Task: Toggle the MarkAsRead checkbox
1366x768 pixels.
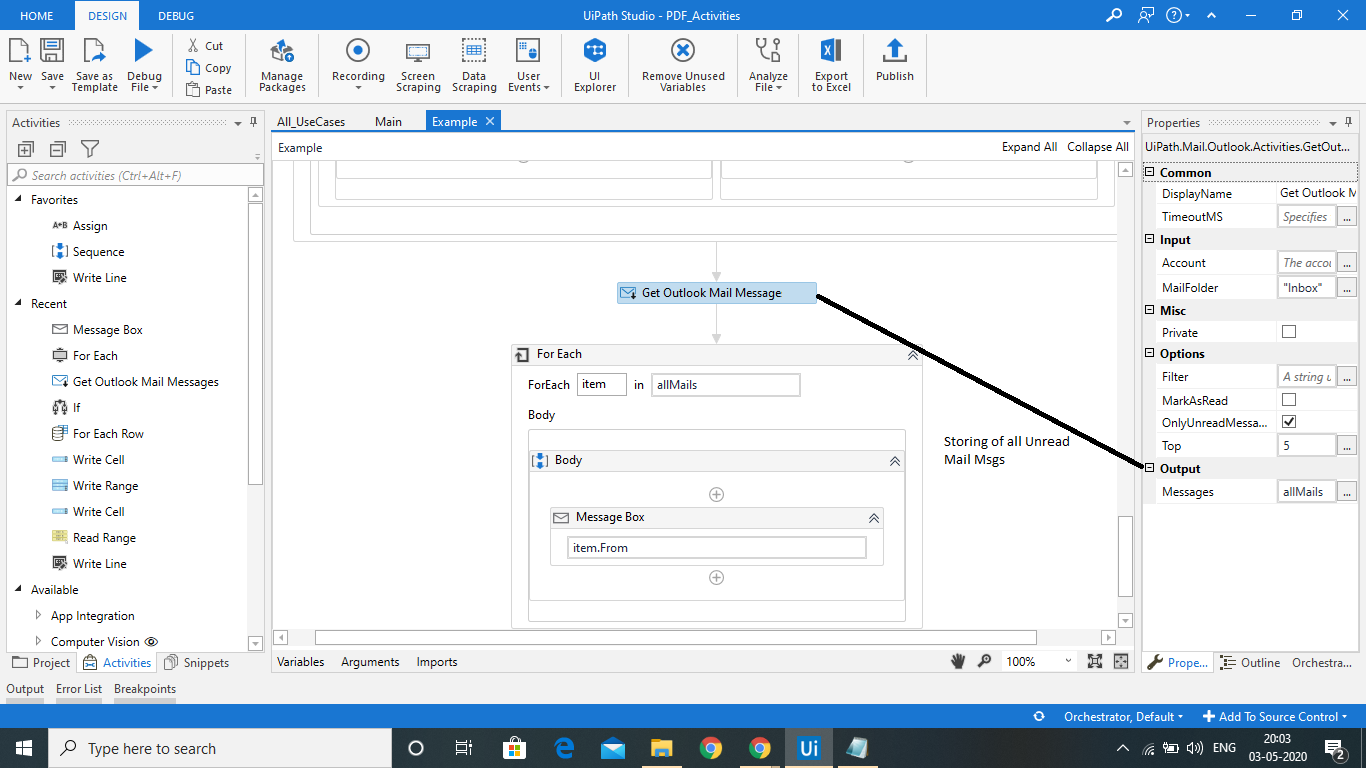Action: click(x=1289, y=399)
